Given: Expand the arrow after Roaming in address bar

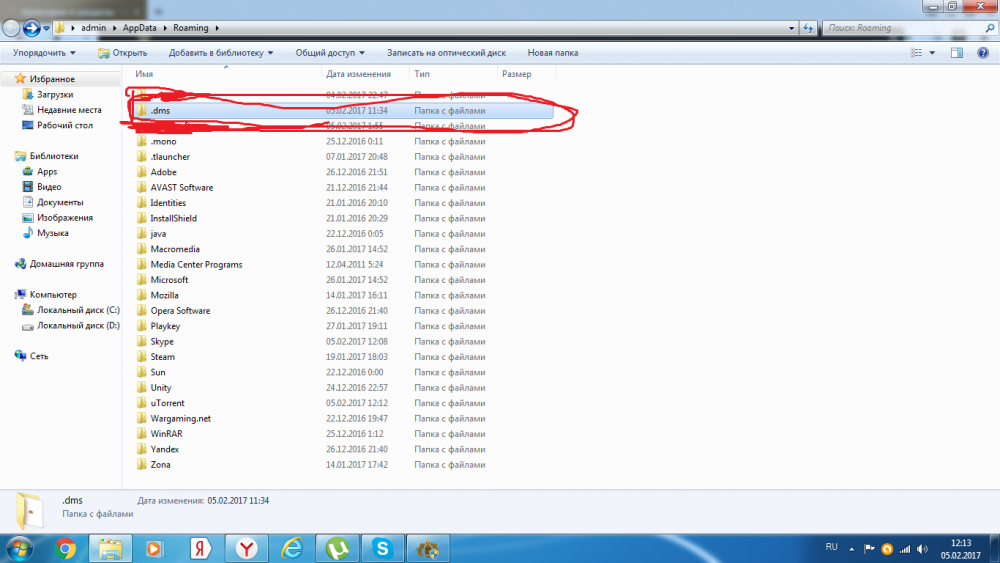Looking at the screenshot, I should point(217,28).
